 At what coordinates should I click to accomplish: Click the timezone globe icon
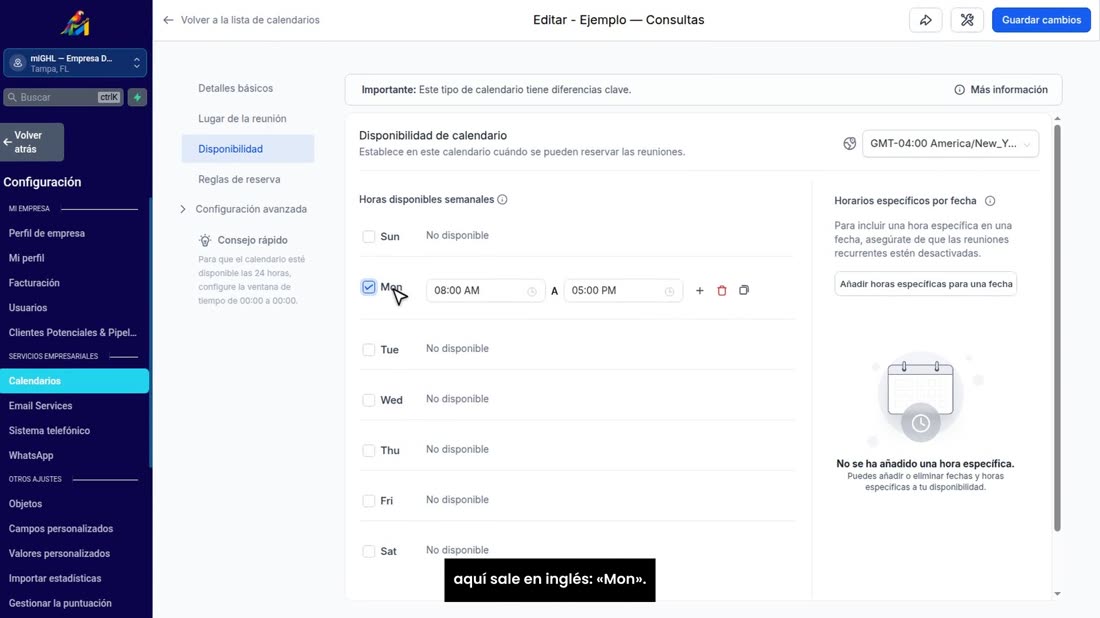(850, 144)
